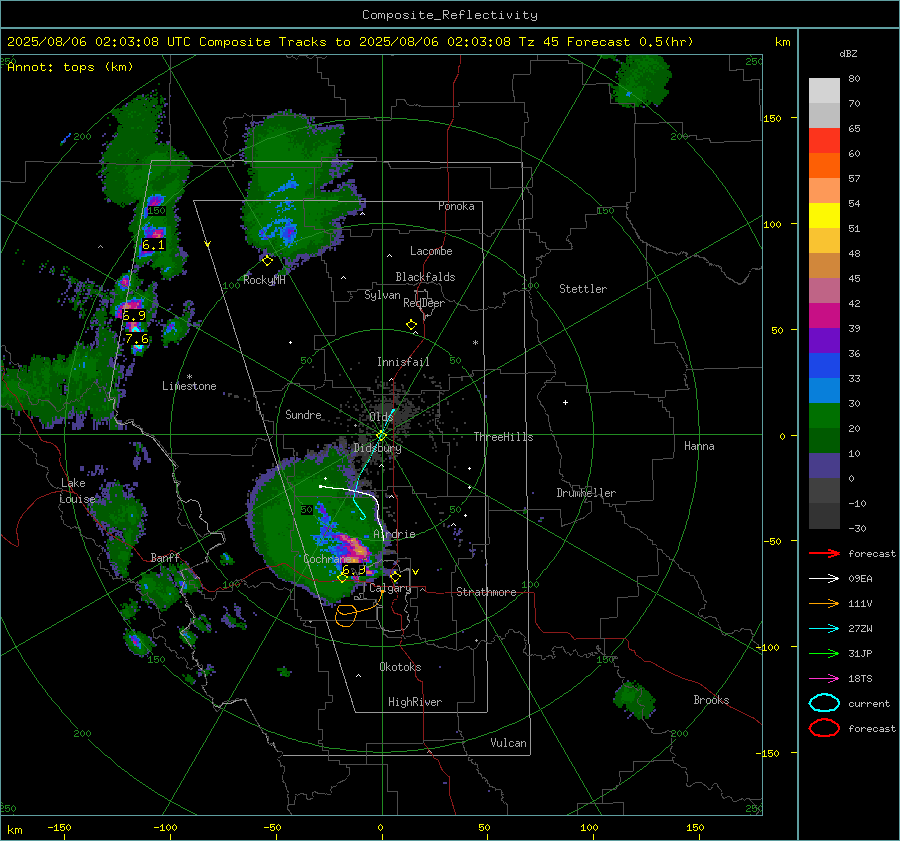Screen dimensions: 900x841
Task: Click the Strathmore city label
Action: [x=487, y=592]
